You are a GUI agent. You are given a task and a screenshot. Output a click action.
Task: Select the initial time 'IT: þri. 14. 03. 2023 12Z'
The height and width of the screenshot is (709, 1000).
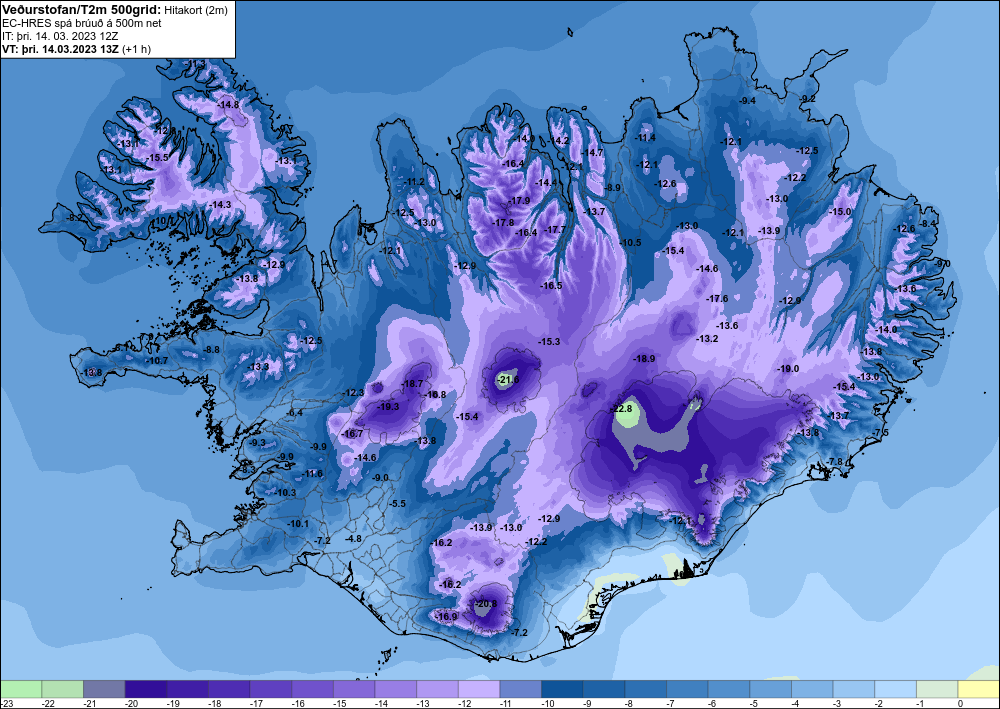tap(60, 36)
